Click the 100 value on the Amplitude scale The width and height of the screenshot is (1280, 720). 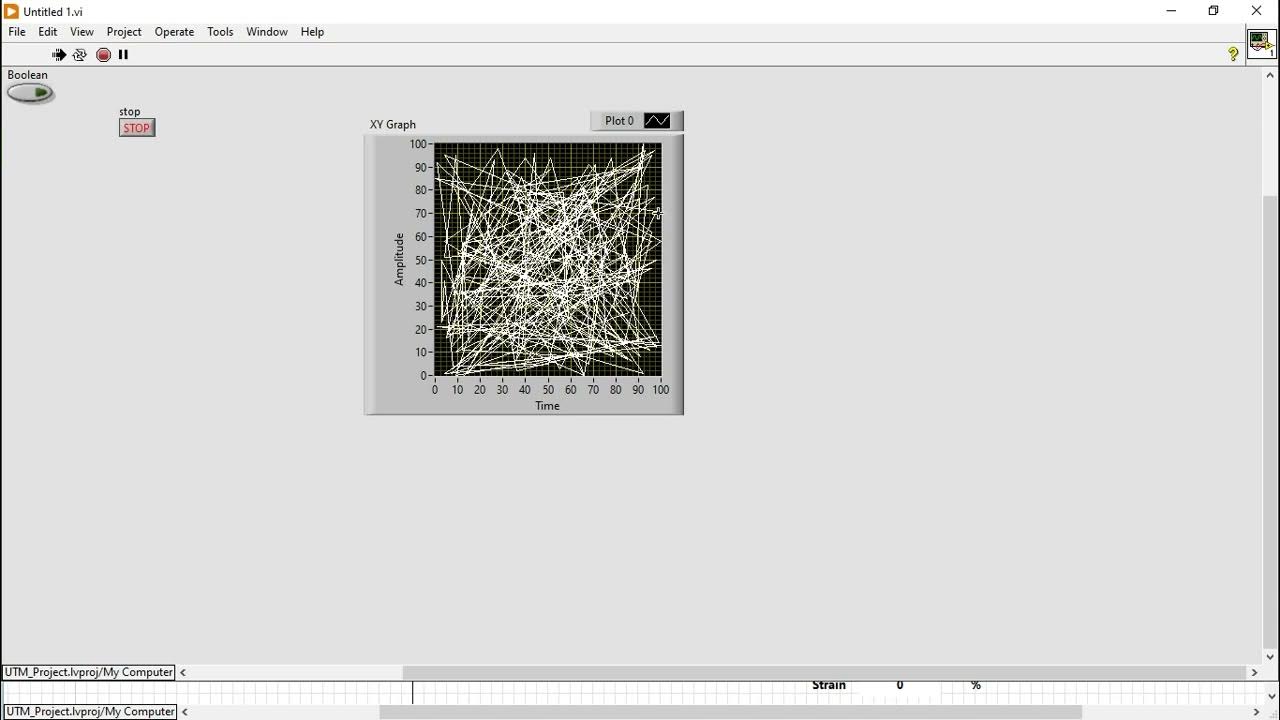tap(417, 144)
